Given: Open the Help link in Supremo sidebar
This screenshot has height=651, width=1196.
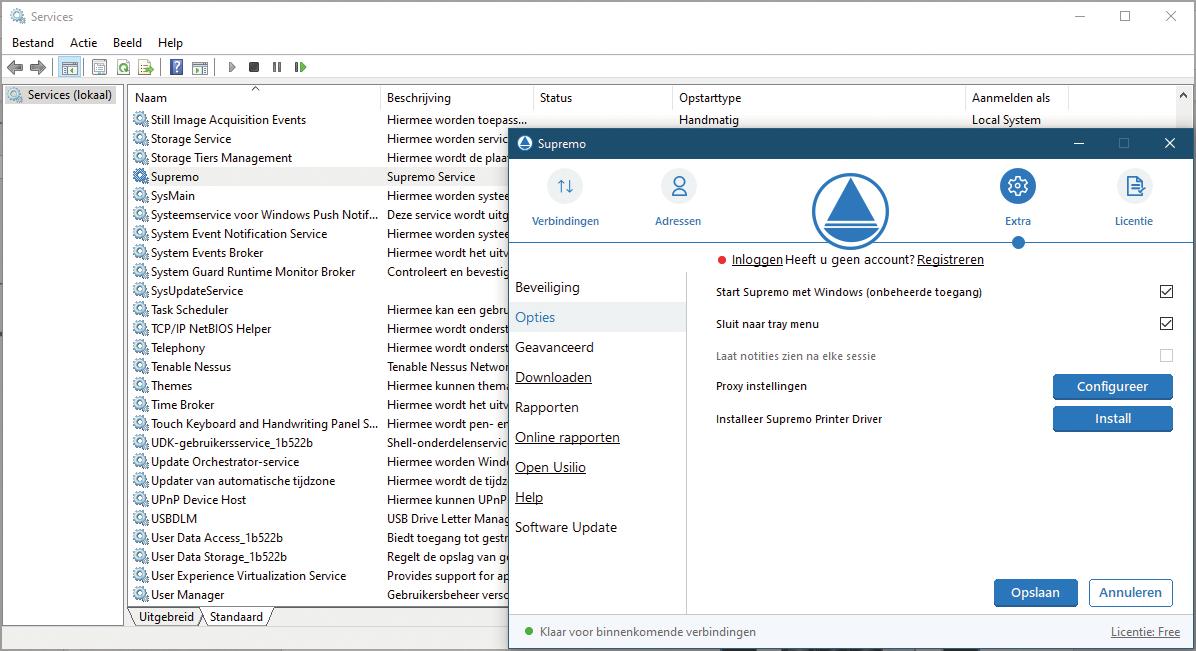Looking at the screenshot, I should coord(529,497).
